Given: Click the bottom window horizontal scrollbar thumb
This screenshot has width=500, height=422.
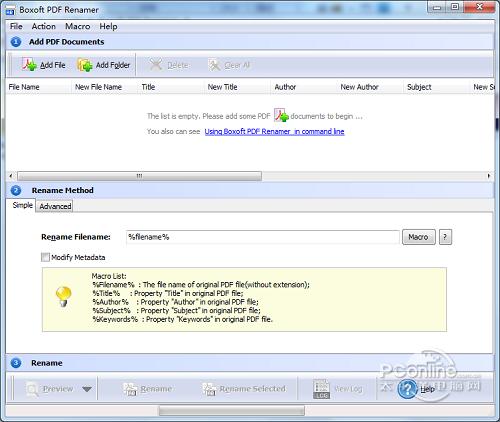Looking at the screenshot, I should [232, 410].
